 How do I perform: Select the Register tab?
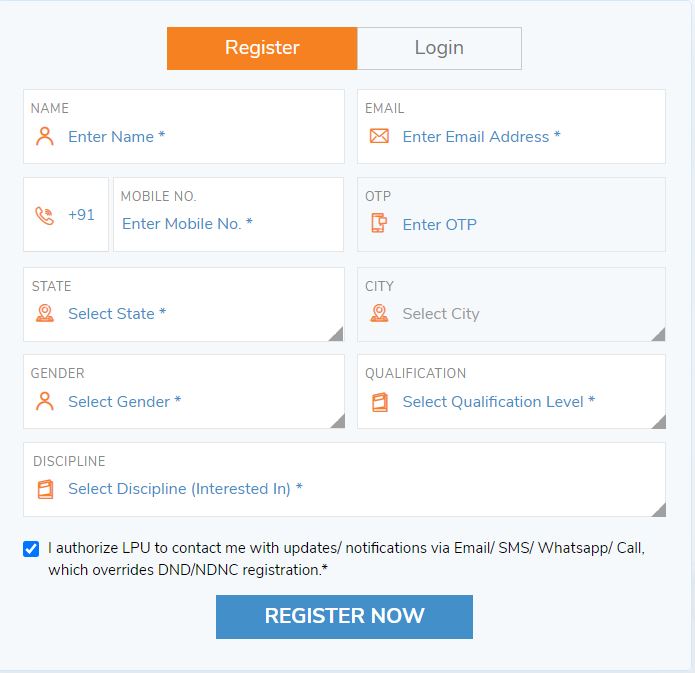(262, 48)
